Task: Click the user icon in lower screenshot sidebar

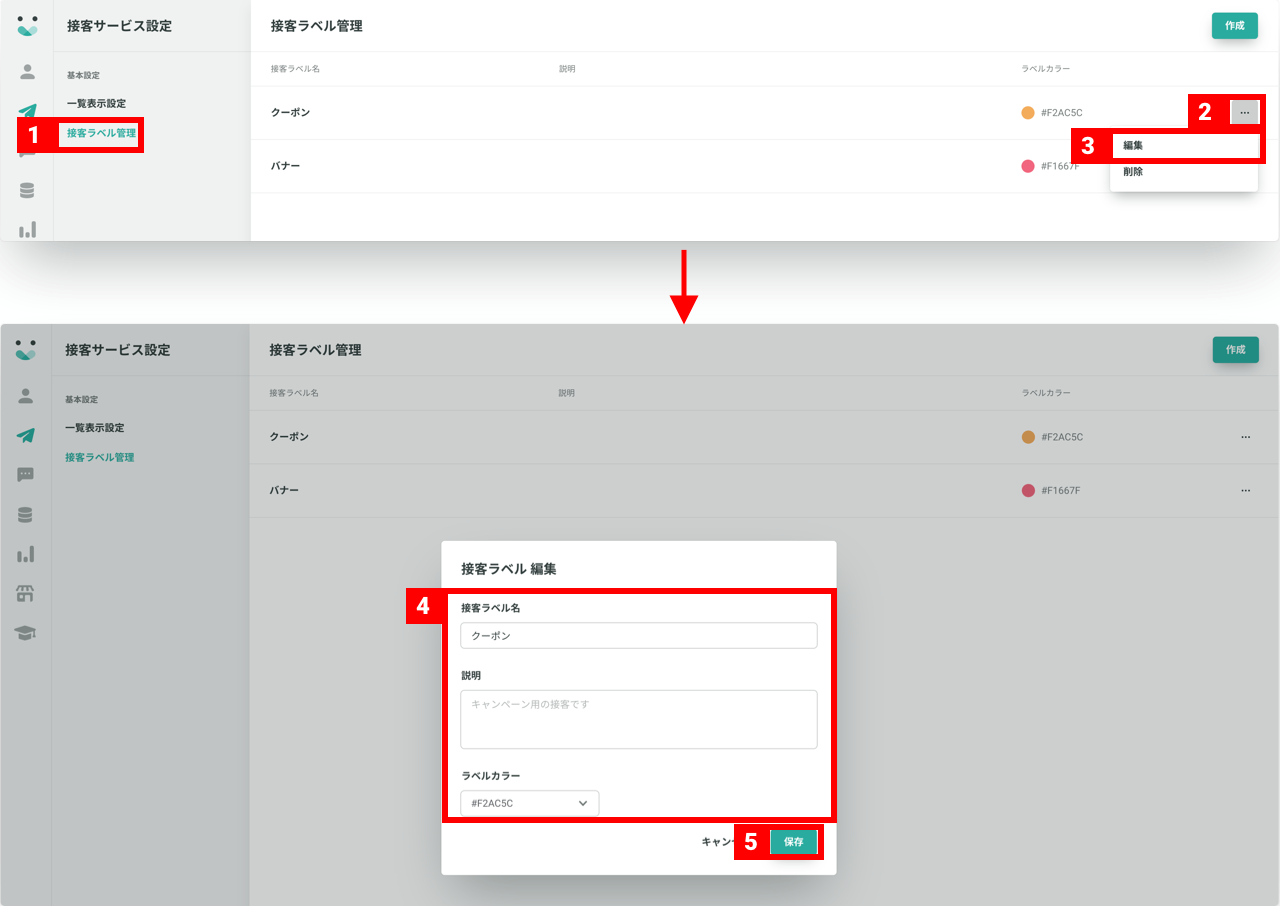Action: [x=26, y=395]
